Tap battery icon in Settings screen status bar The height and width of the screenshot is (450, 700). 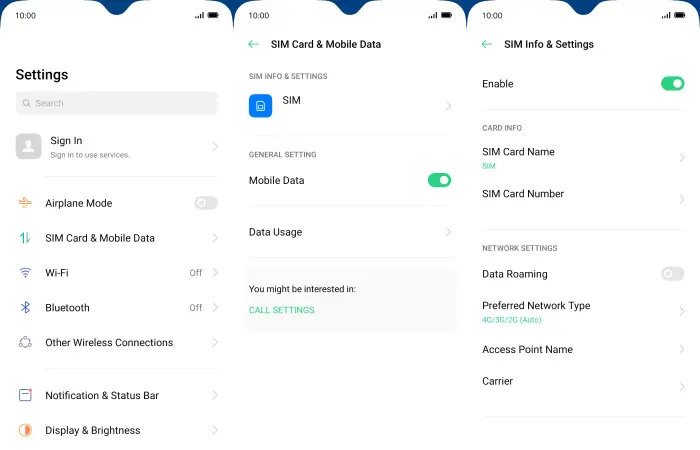coord(213,16)
